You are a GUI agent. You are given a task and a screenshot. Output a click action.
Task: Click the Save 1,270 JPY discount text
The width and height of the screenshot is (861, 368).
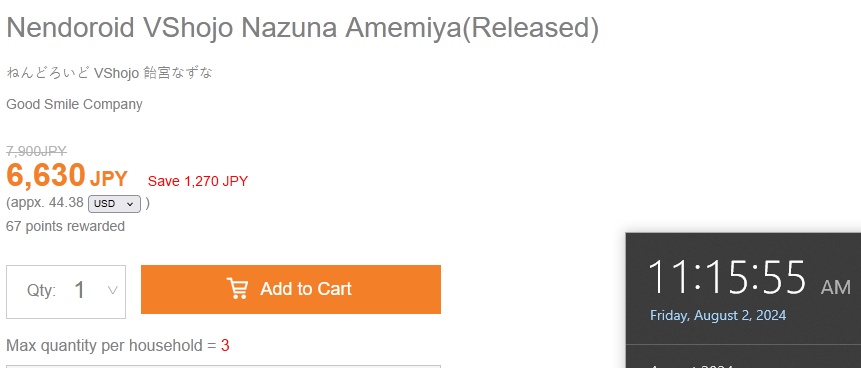(198, 181)
